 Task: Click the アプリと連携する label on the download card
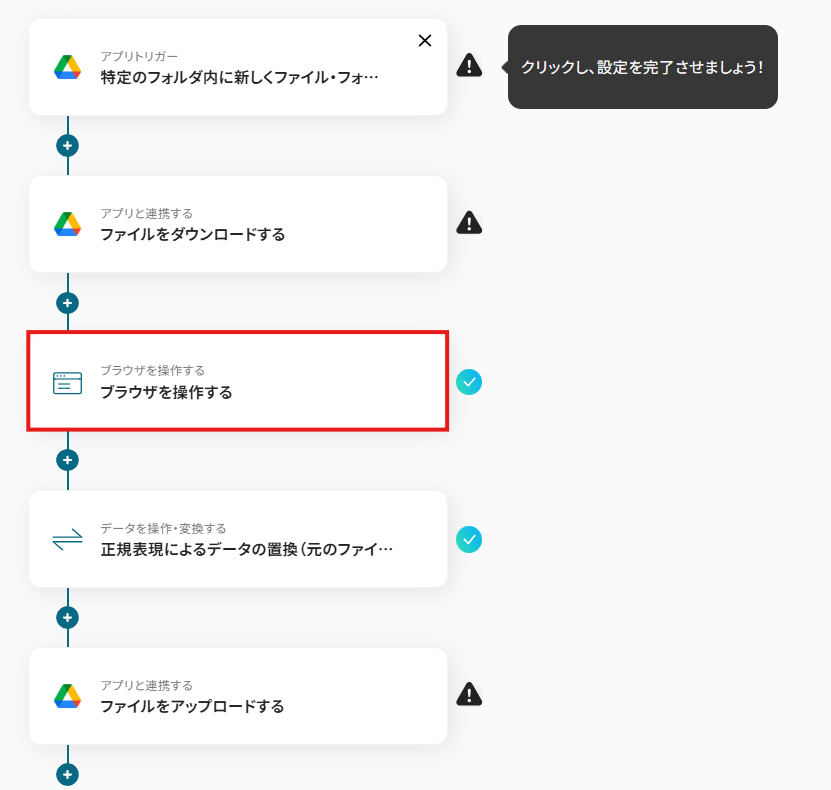point(146,214)
